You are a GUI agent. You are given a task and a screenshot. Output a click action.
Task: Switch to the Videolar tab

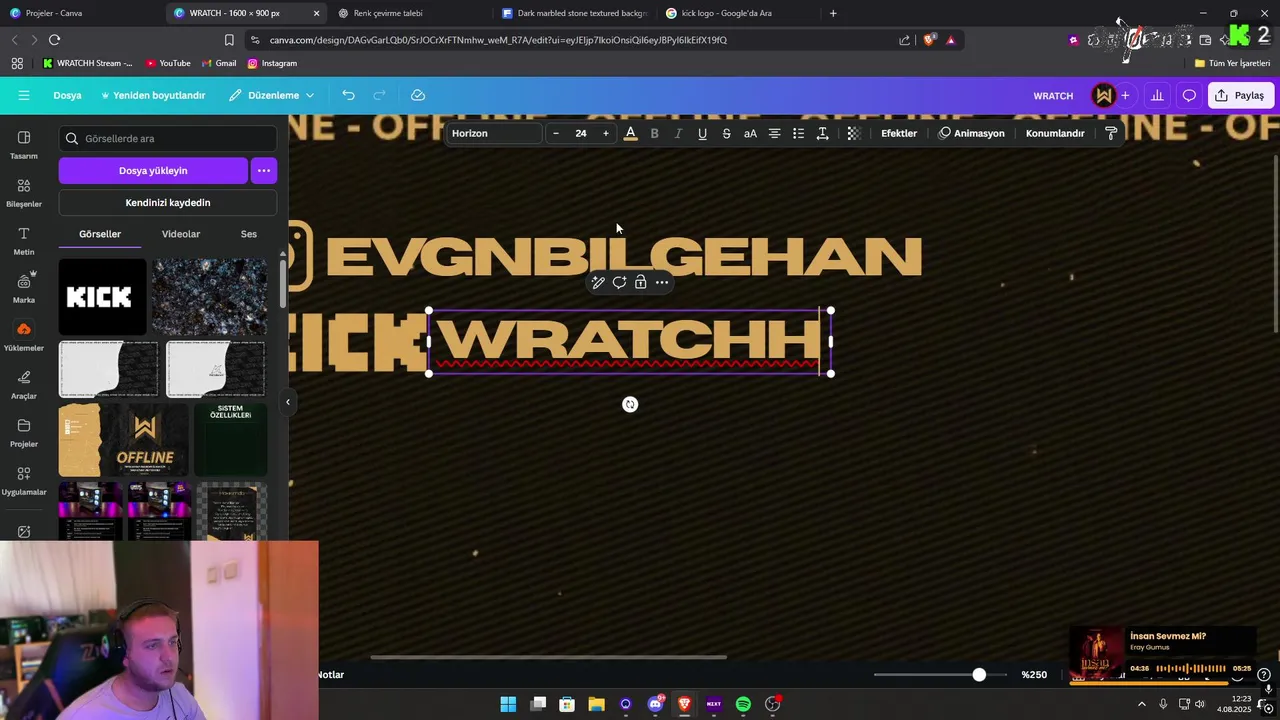[x=181, y=234]
